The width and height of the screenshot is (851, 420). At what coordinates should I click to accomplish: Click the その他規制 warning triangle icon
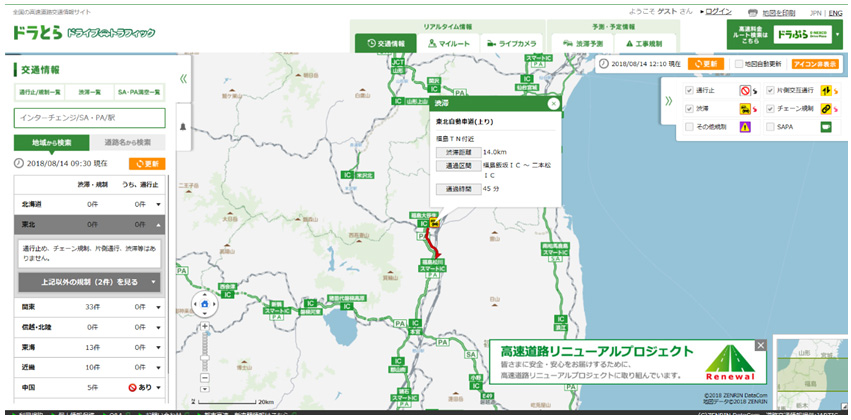pos(745,127)
